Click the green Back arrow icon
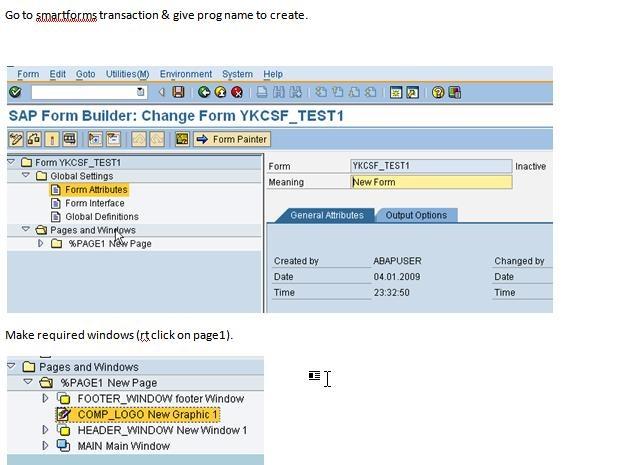This screenshot has height=465, width=626. point(204,92)
